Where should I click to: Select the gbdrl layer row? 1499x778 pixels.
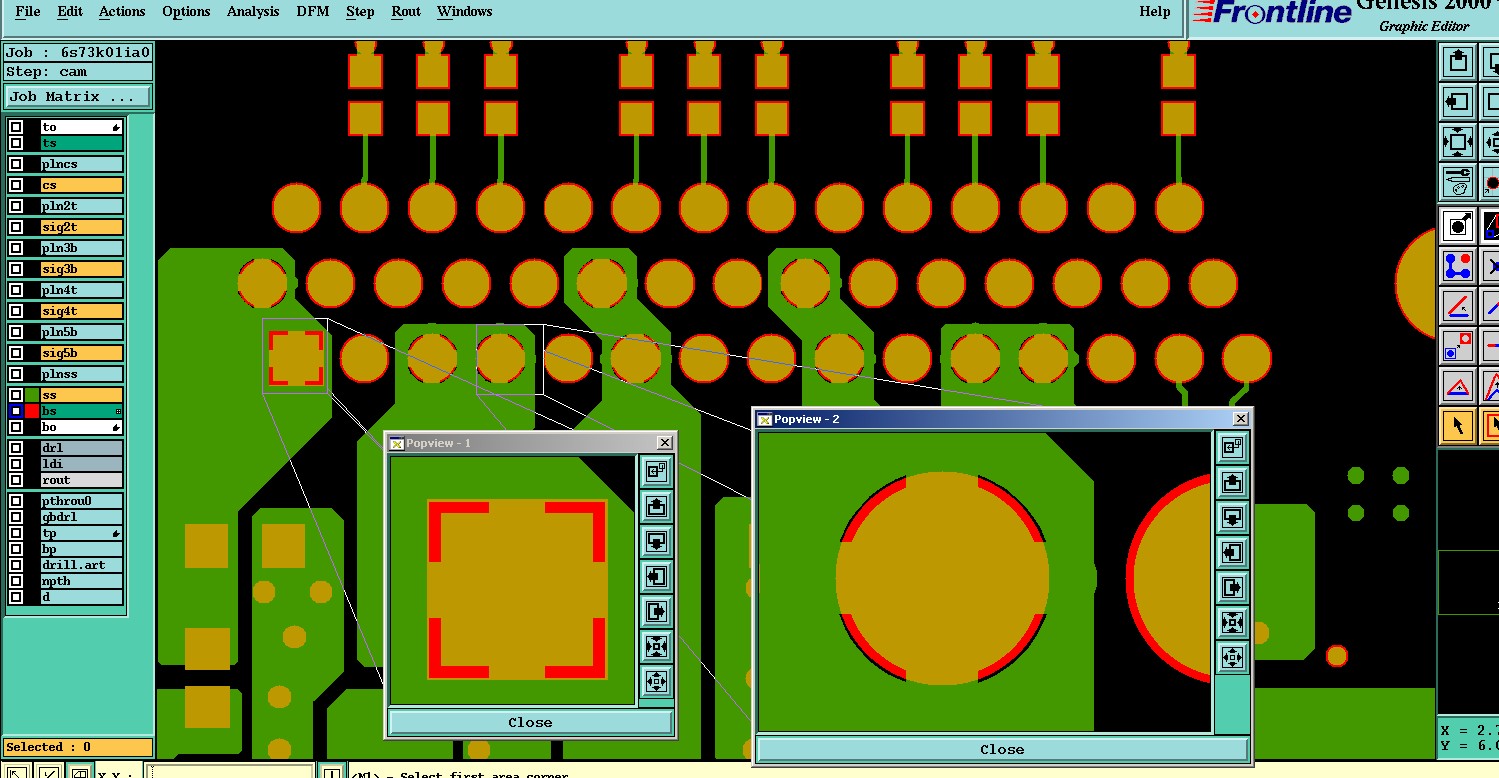click(x=81, y=517)
